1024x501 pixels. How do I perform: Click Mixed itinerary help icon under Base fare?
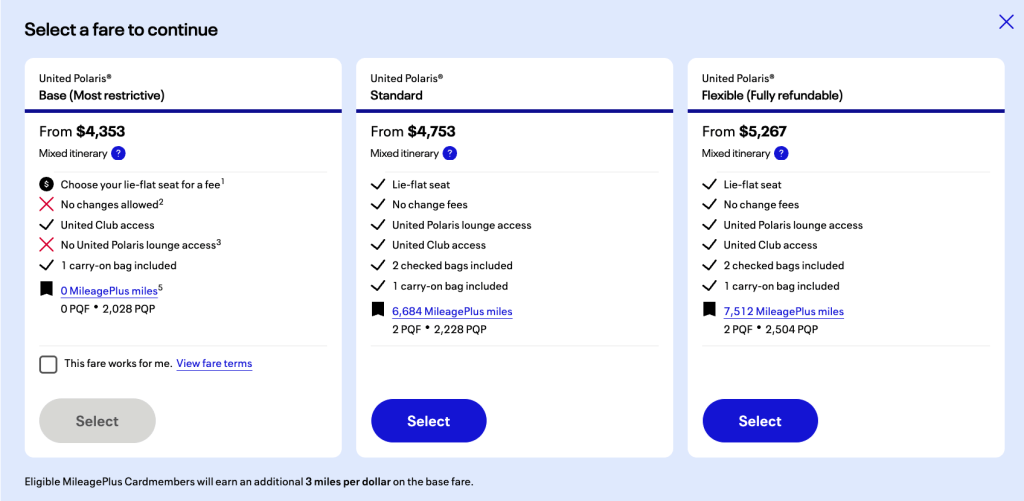pyautogui.click(x=118, y=153)
